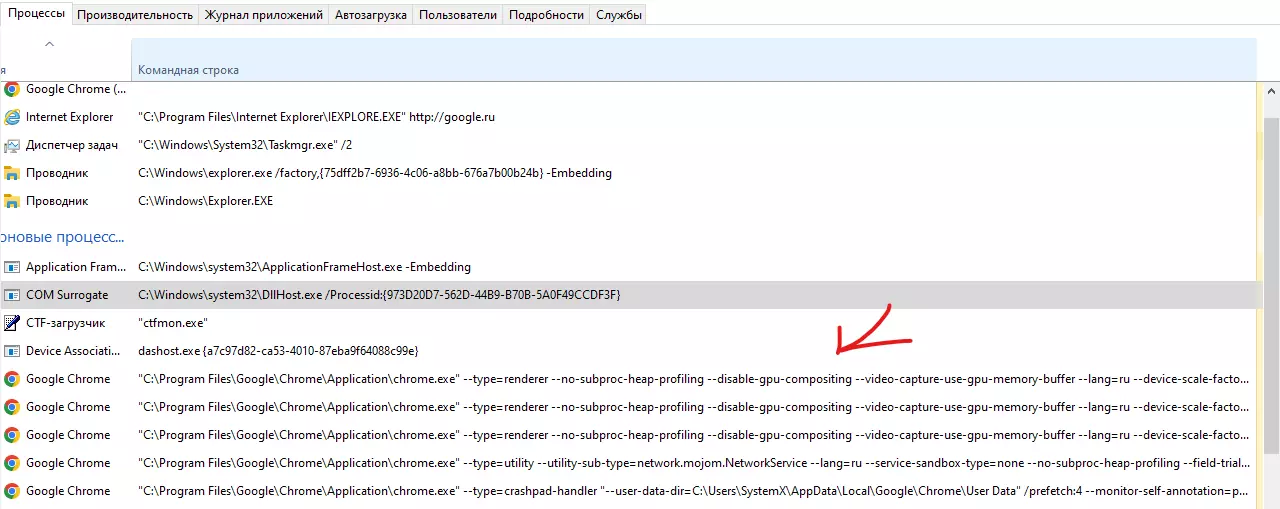
Task: Click Проводник icon on the /factory row
Action: [x=12, y=173]
